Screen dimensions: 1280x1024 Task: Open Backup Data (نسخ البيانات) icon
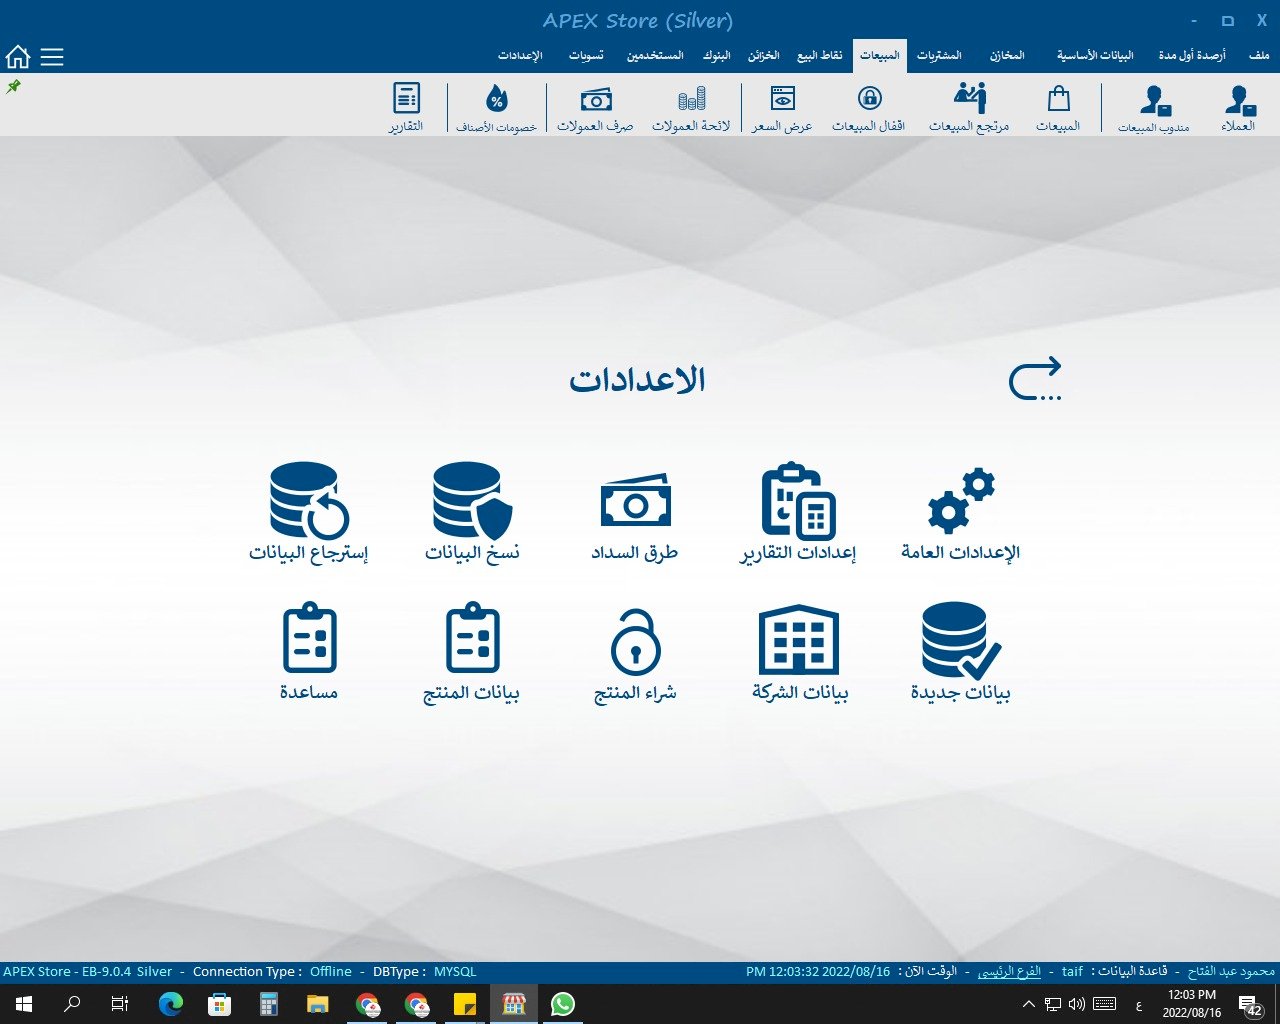click(x=472, y=502)
